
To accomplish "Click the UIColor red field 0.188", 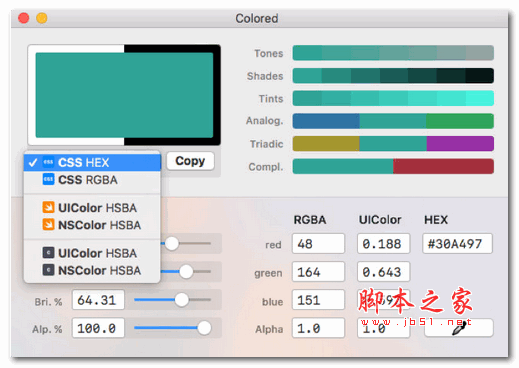I will pos(384,244).
